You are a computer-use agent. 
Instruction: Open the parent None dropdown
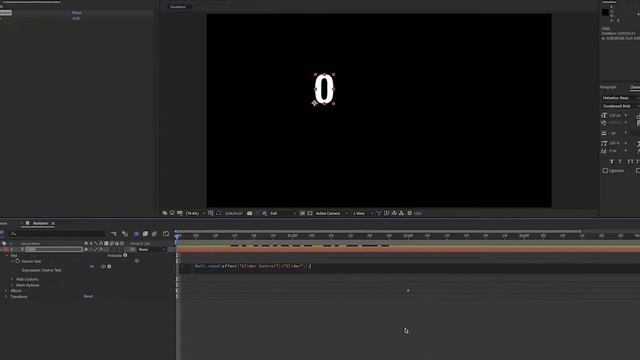click(151, 249)
